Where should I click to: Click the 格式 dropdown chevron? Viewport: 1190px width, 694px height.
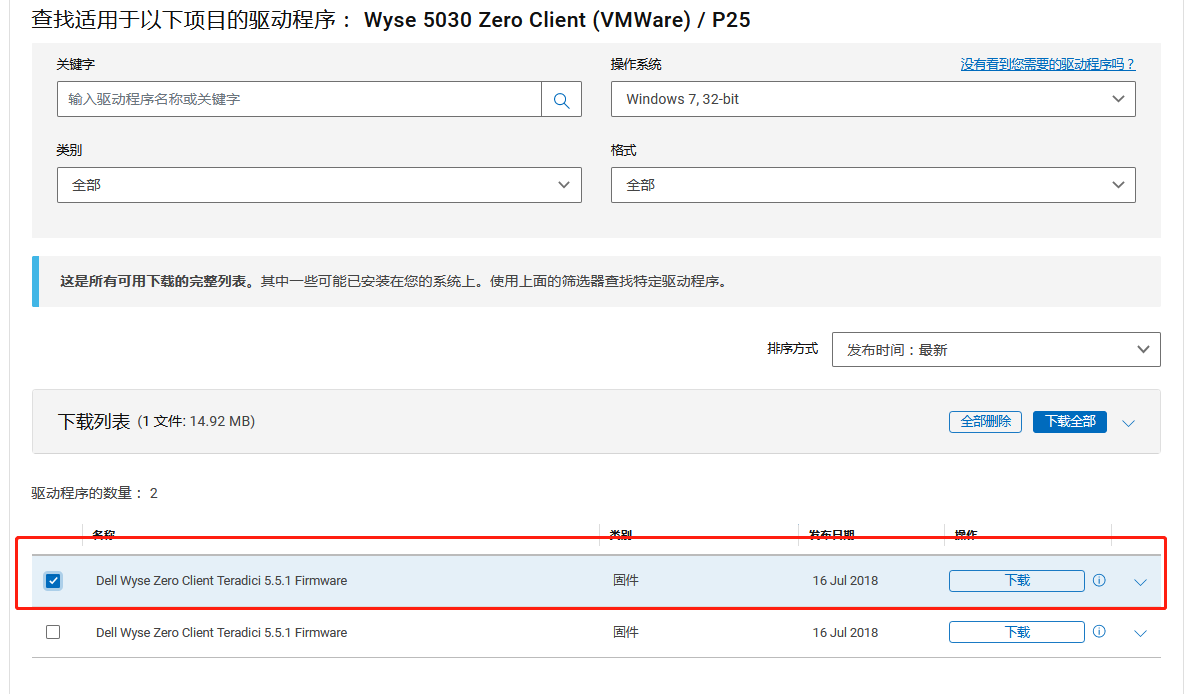[x=1119, y=184]
